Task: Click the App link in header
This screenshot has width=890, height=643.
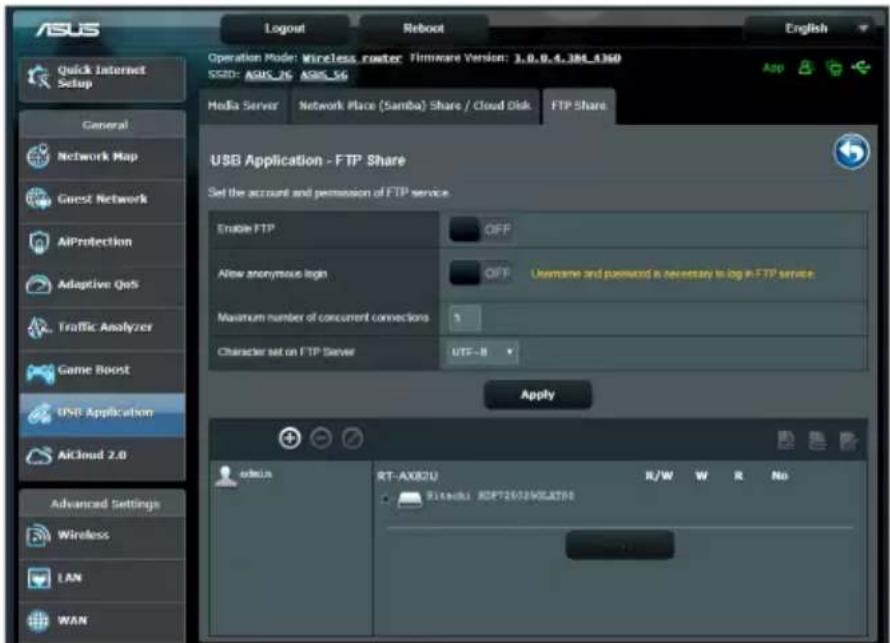Action: [x=773, y=68]
